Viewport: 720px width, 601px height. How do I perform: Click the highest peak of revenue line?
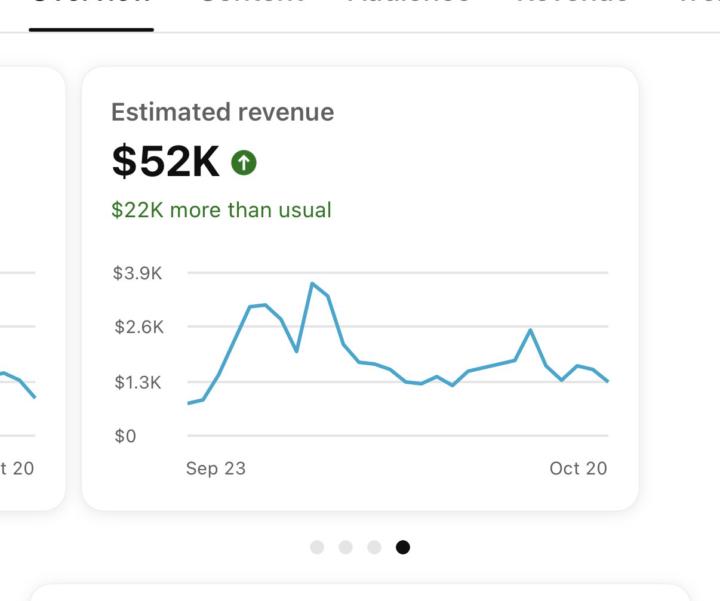click(x=312, y=283)
